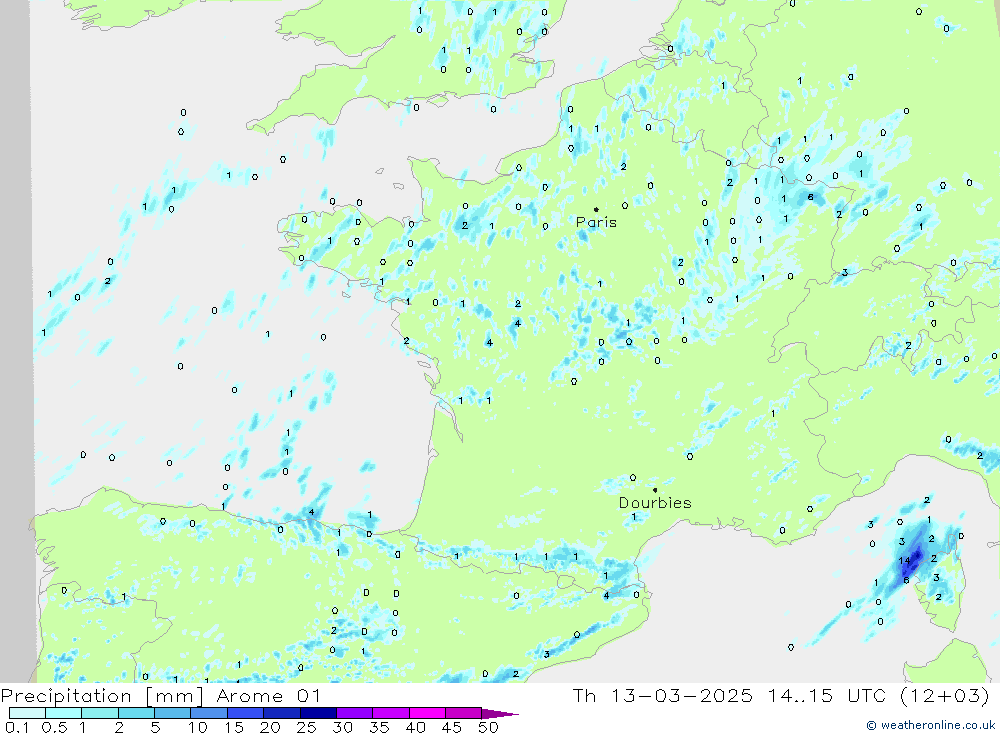Click the 14 mm value near Corsica
Image resolution: width=1000 pixels, height=733 pixels.
904,561
